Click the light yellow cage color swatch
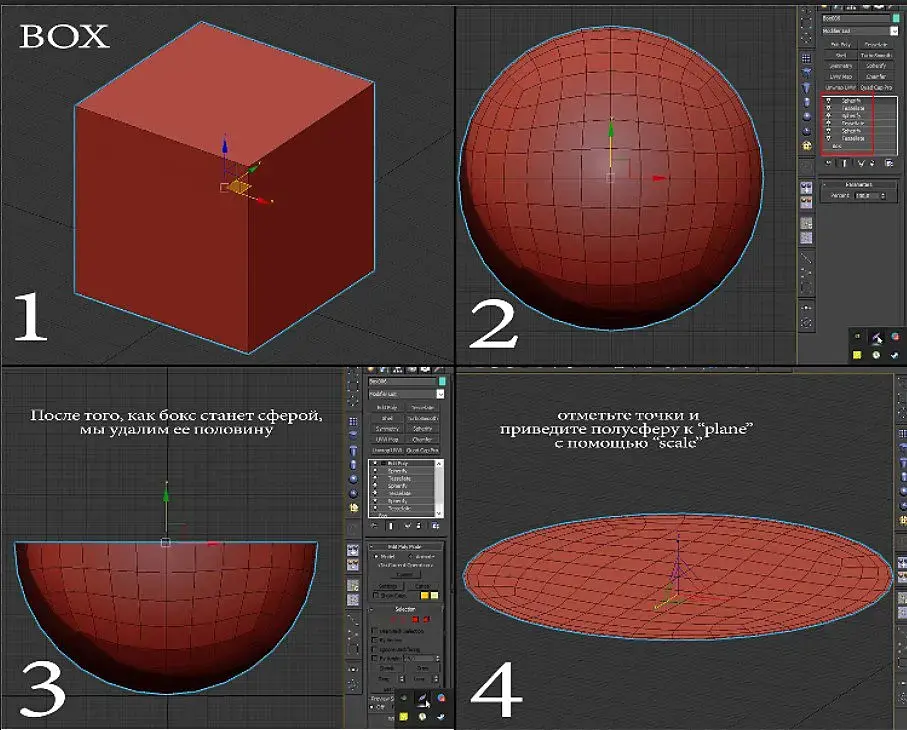 coord(434,595)
